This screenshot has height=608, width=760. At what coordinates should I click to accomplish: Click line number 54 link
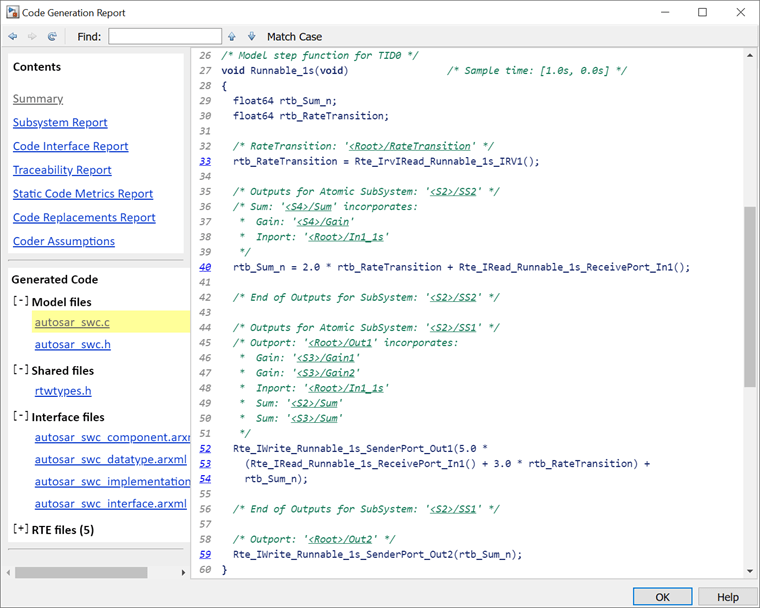[205, 479]
